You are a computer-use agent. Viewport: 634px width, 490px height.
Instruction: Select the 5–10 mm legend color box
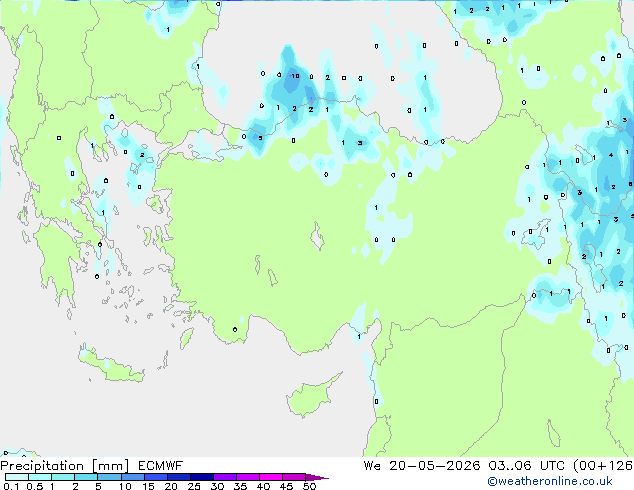pyautogui.click(x=109, y=477)
